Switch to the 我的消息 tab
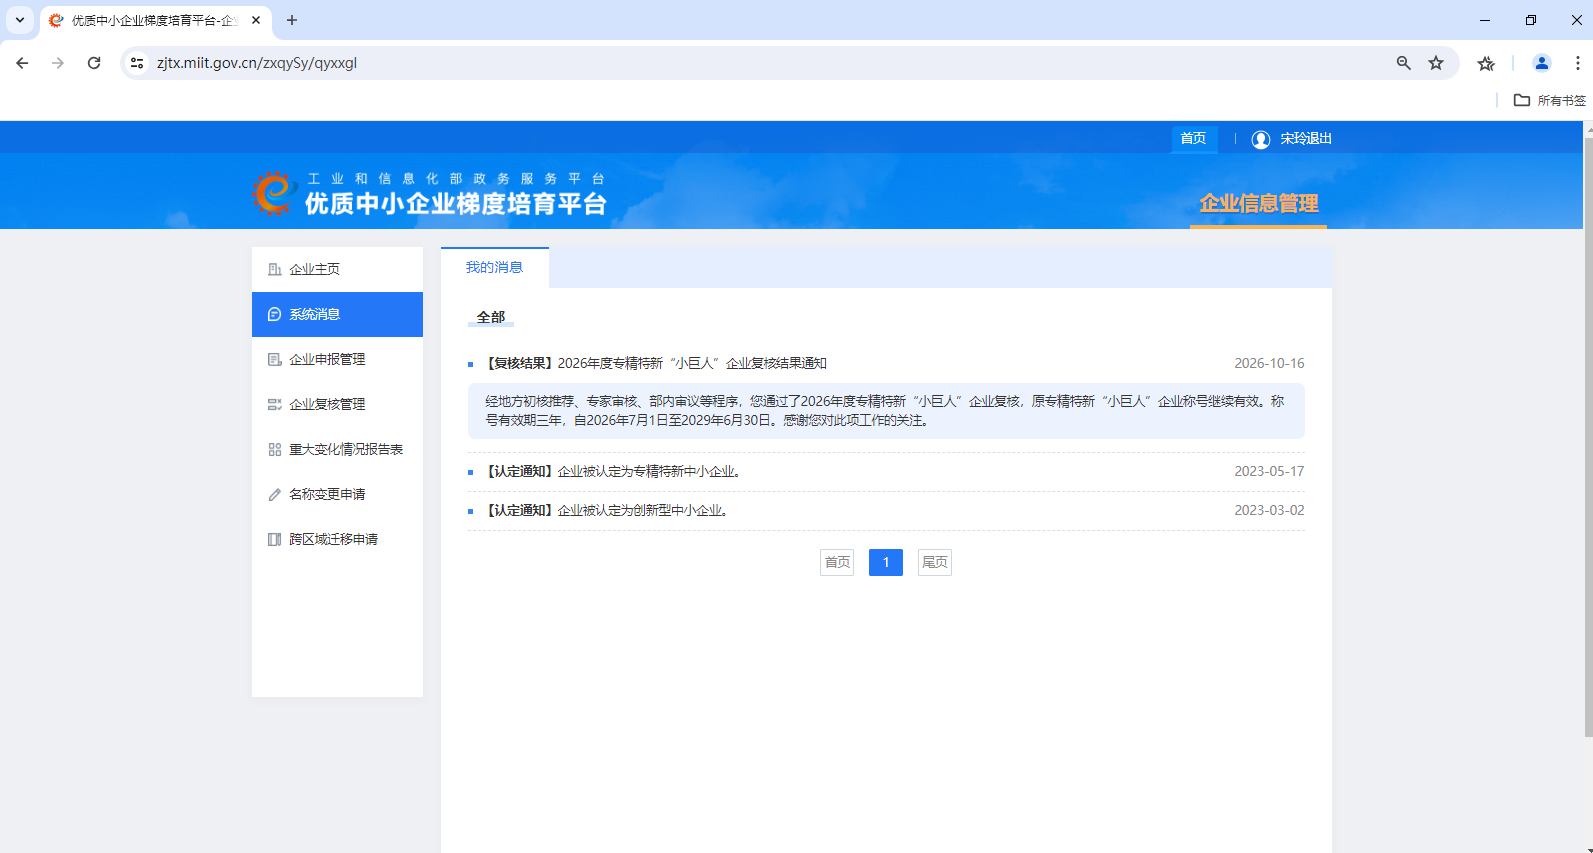The width and height of the screenshot is (1593, 853). [x=494, y=268]
